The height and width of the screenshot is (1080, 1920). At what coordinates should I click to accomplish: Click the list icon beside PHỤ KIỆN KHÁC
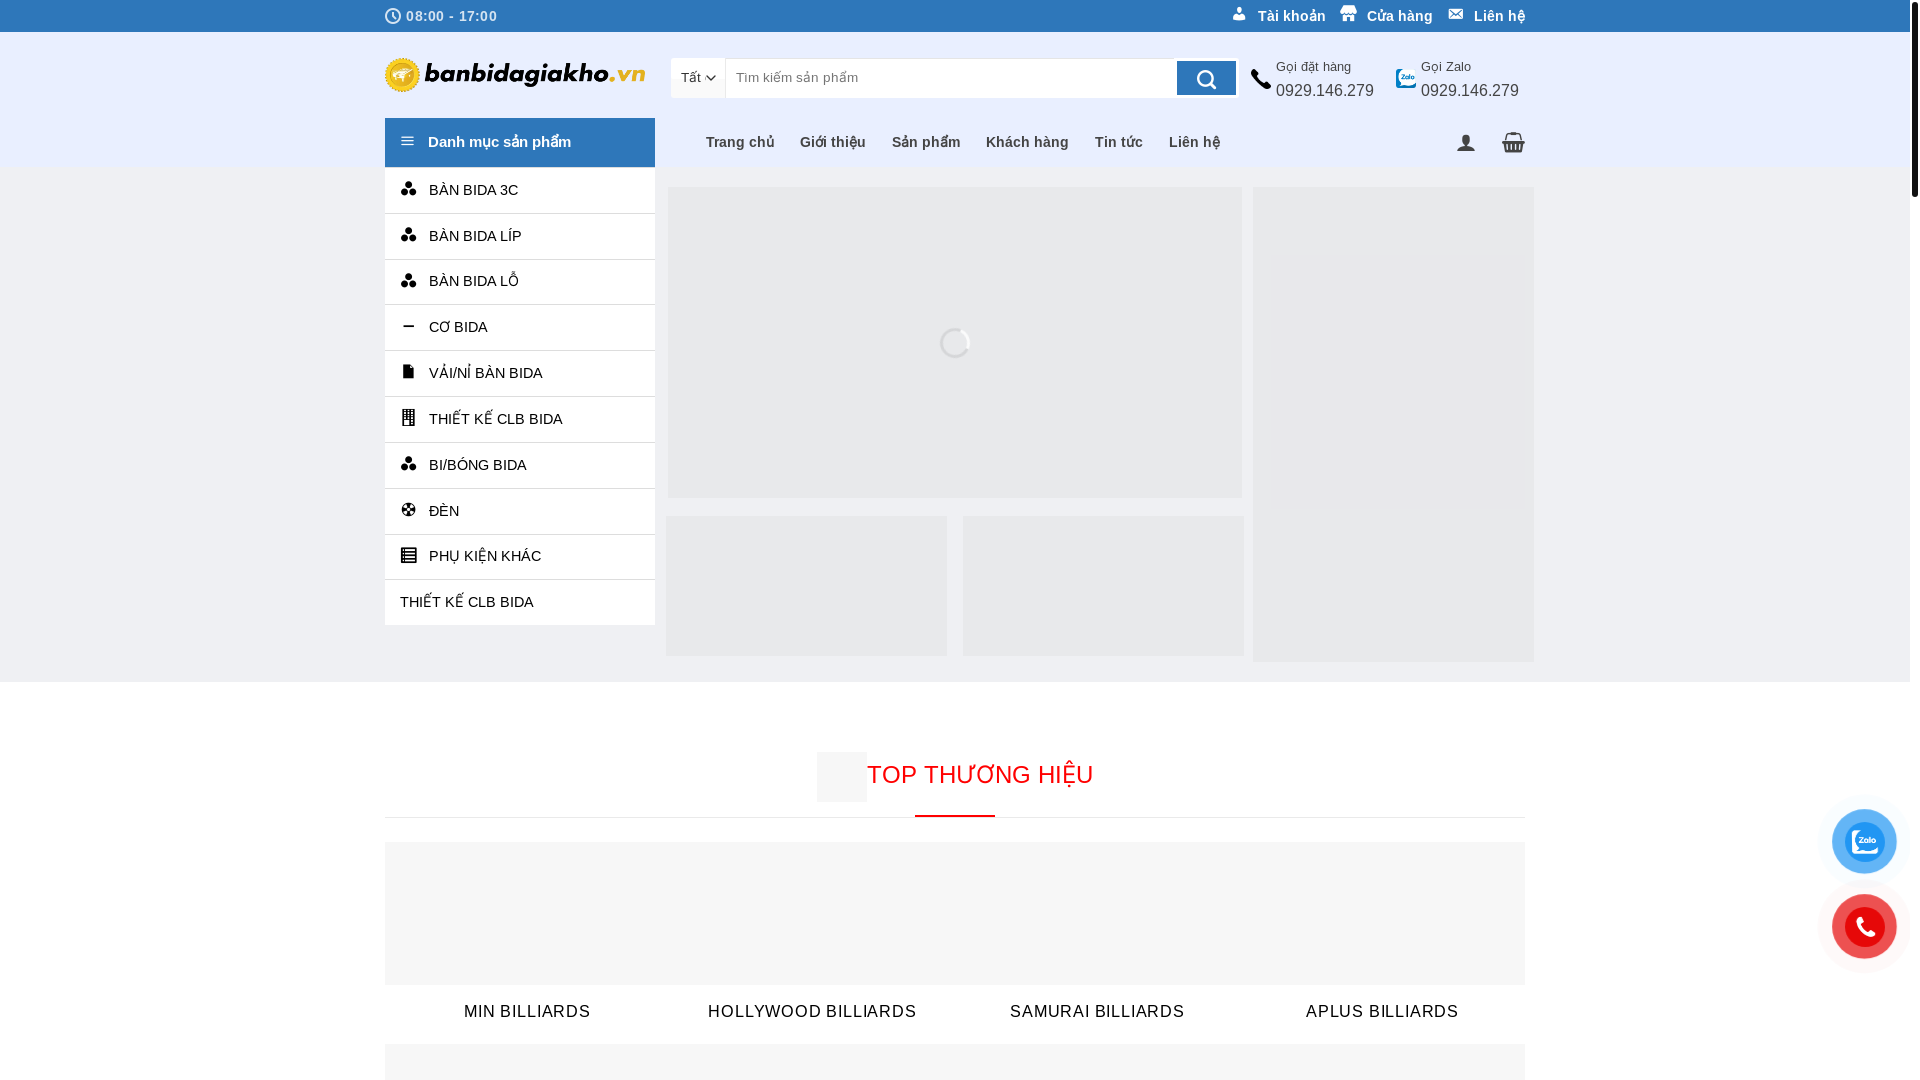pos(408,555)
